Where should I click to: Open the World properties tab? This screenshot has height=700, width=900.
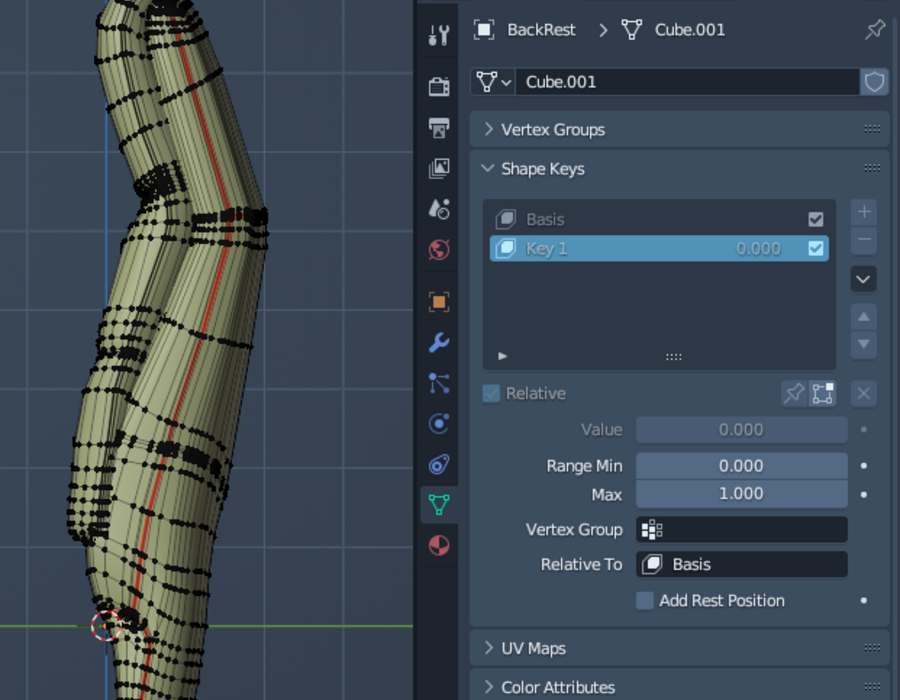coord(439,250)
